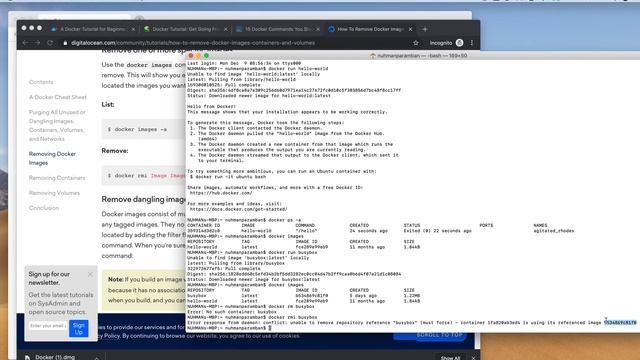The height and width of the screenshot is (360, 640).
Task: Close the 'Docker Tutorial: Get Going' tab
Action: tap(226, 29)
